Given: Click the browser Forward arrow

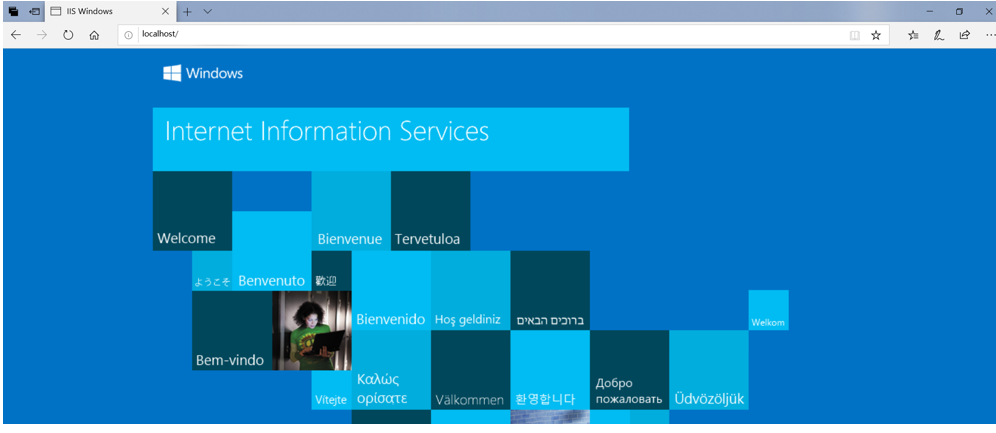Looking at the screenshot, I should pos(42,36).
